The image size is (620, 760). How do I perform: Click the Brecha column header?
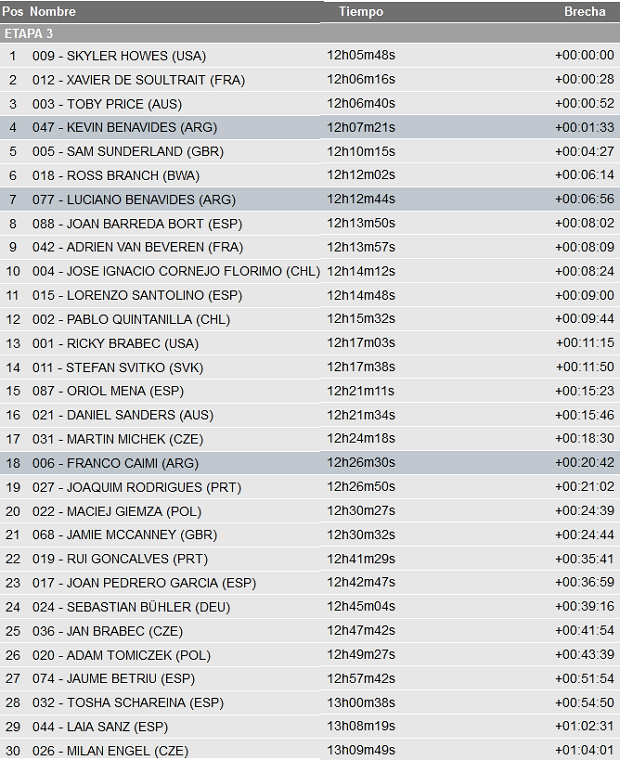584,12
